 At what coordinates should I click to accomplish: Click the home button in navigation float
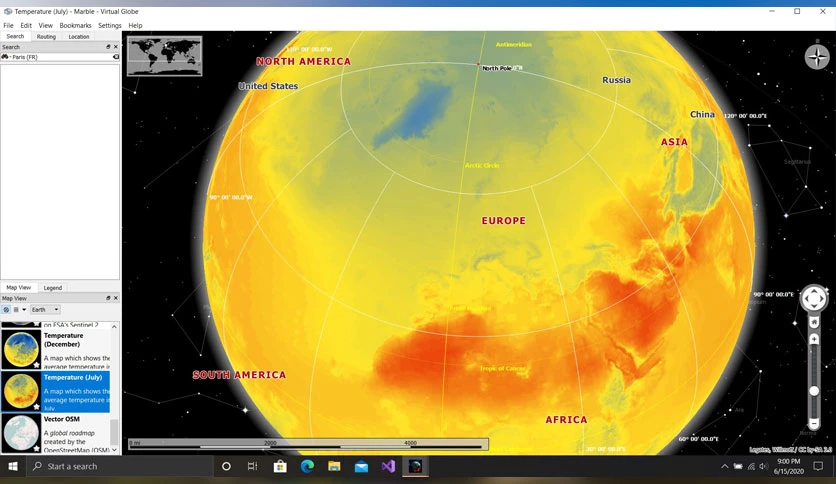click(814, 322)
